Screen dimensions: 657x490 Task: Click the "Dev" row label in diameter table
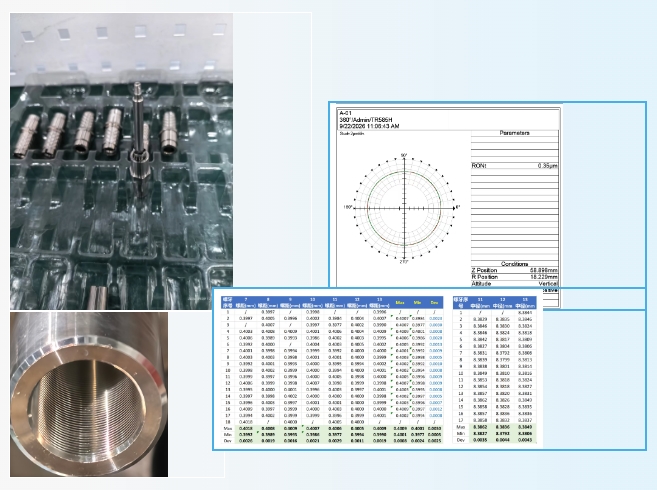pos(460,440)
